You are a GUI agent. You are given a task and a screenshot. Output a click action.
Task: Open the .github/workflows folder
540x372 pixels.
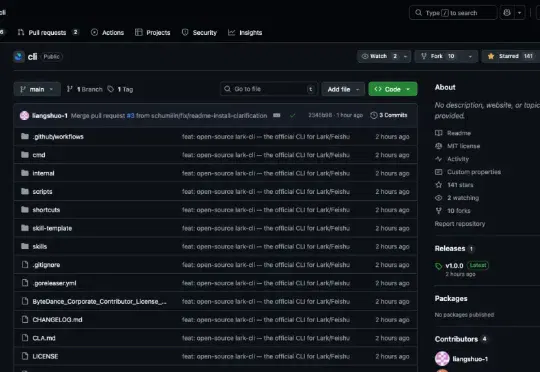(58, 136)
